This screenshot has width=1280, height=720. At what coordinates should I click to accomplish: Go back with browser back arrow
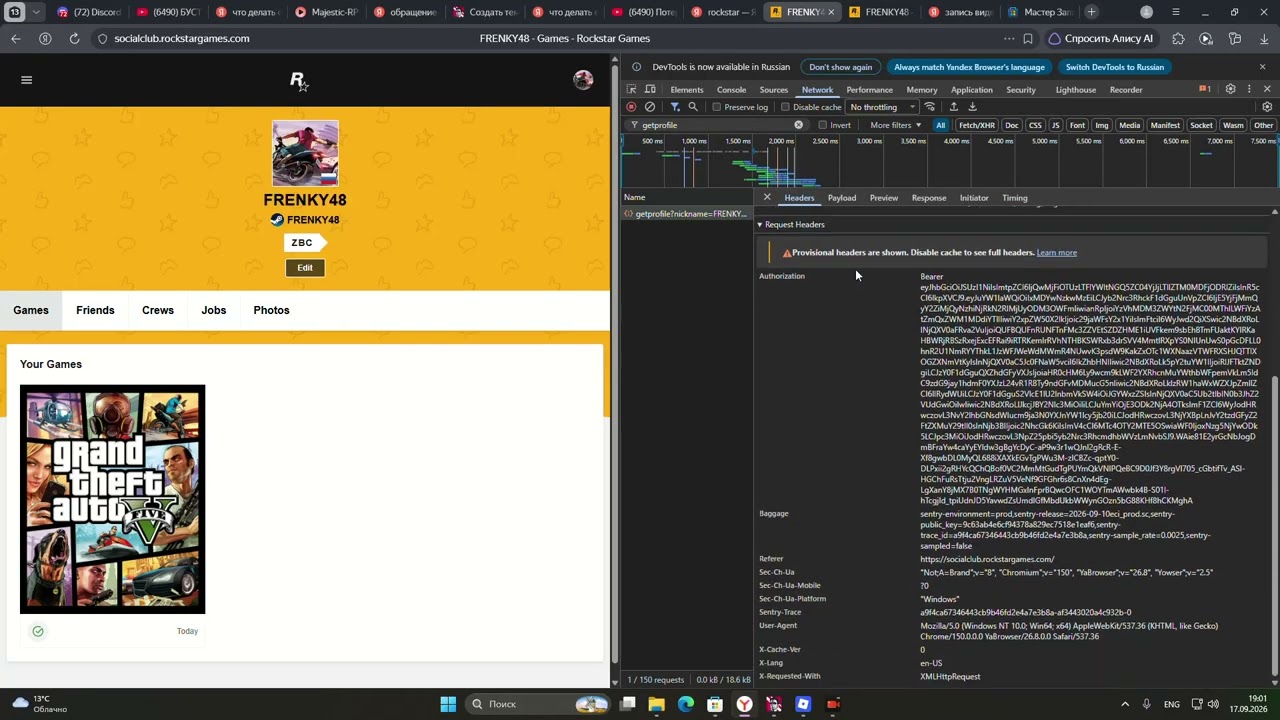click(x=16, y=39)
